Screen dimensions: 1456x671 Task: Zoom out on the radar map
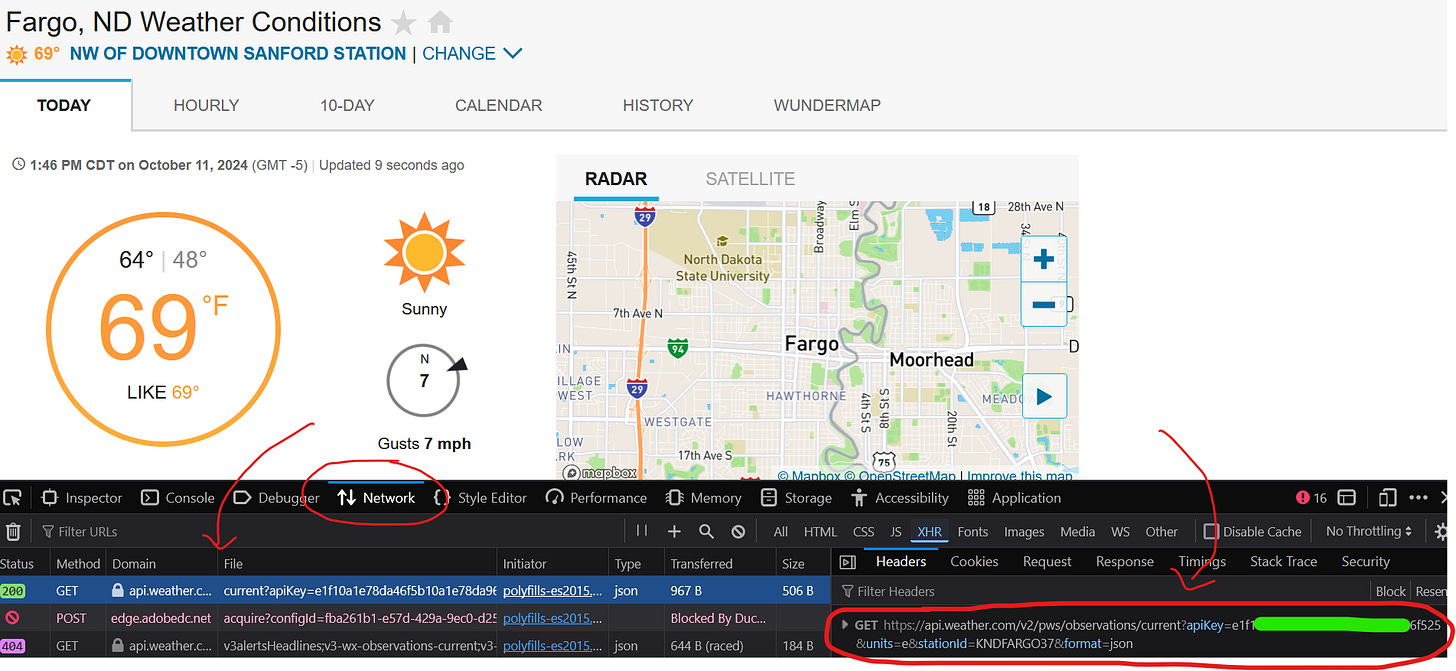point(1044,304)
